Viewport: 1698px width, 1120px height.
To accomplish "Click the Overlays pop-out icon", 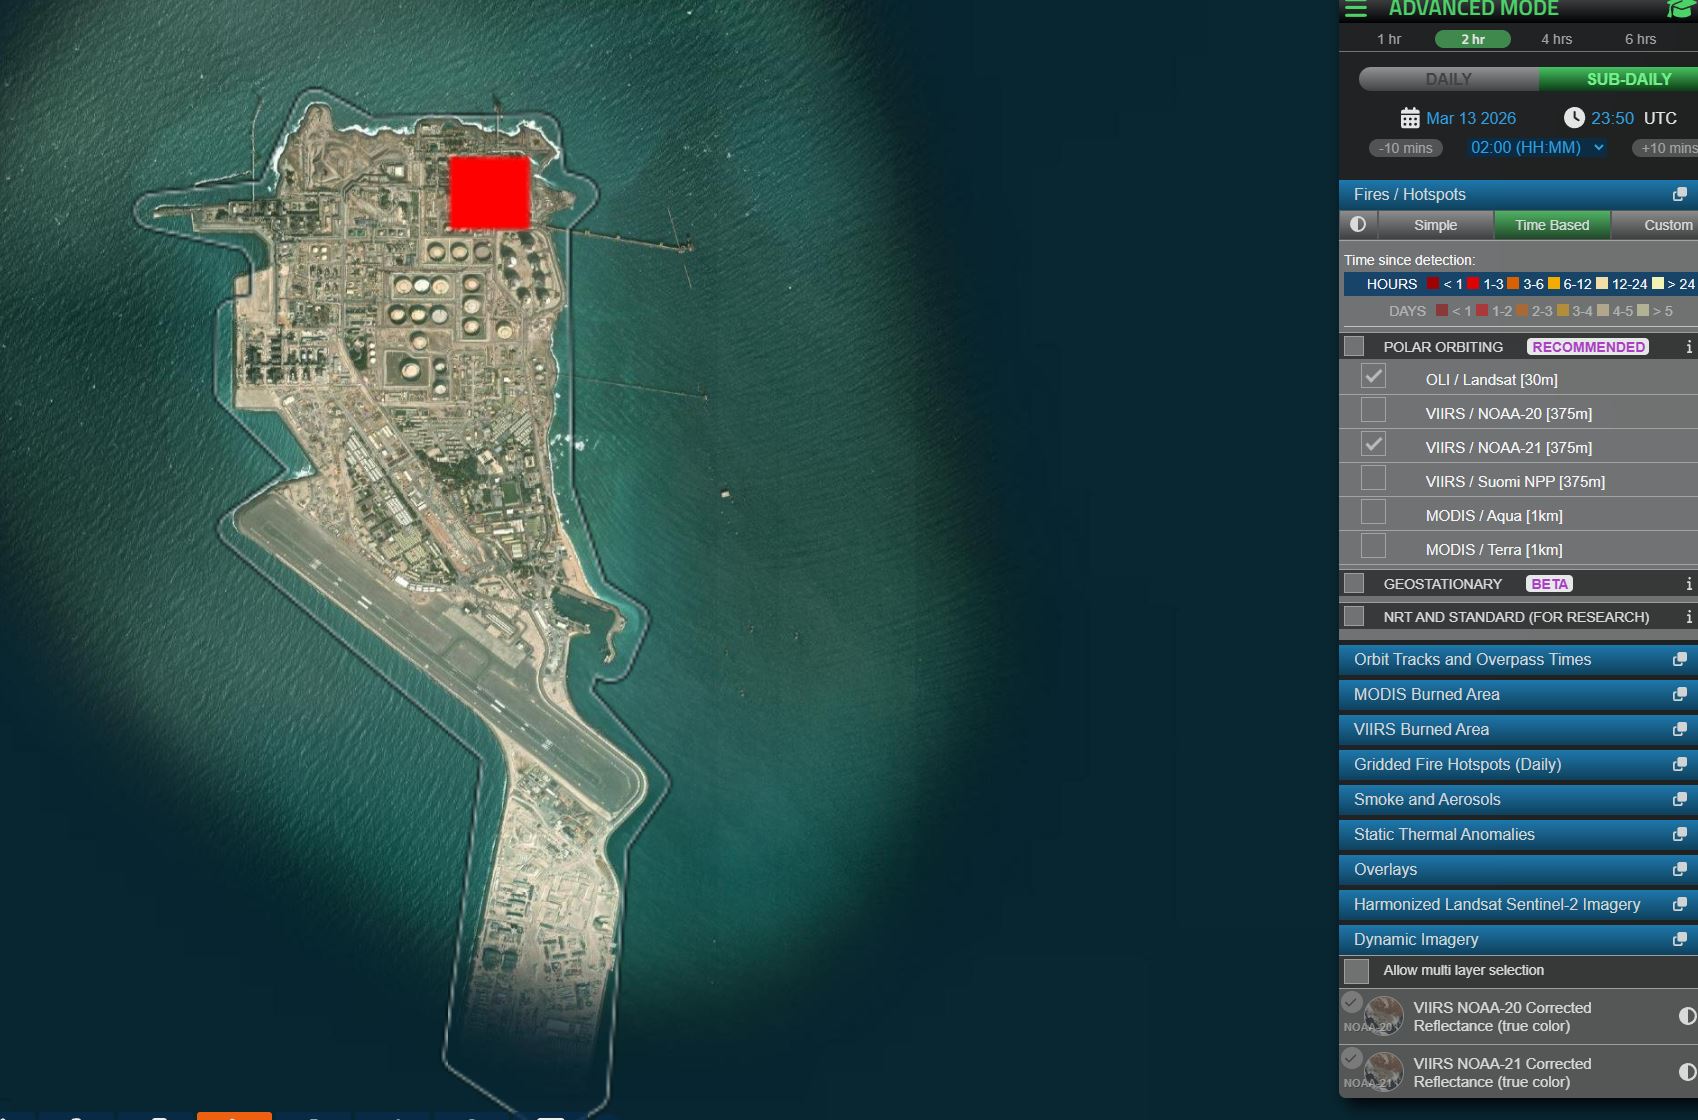I will (x=1680, y=869).
